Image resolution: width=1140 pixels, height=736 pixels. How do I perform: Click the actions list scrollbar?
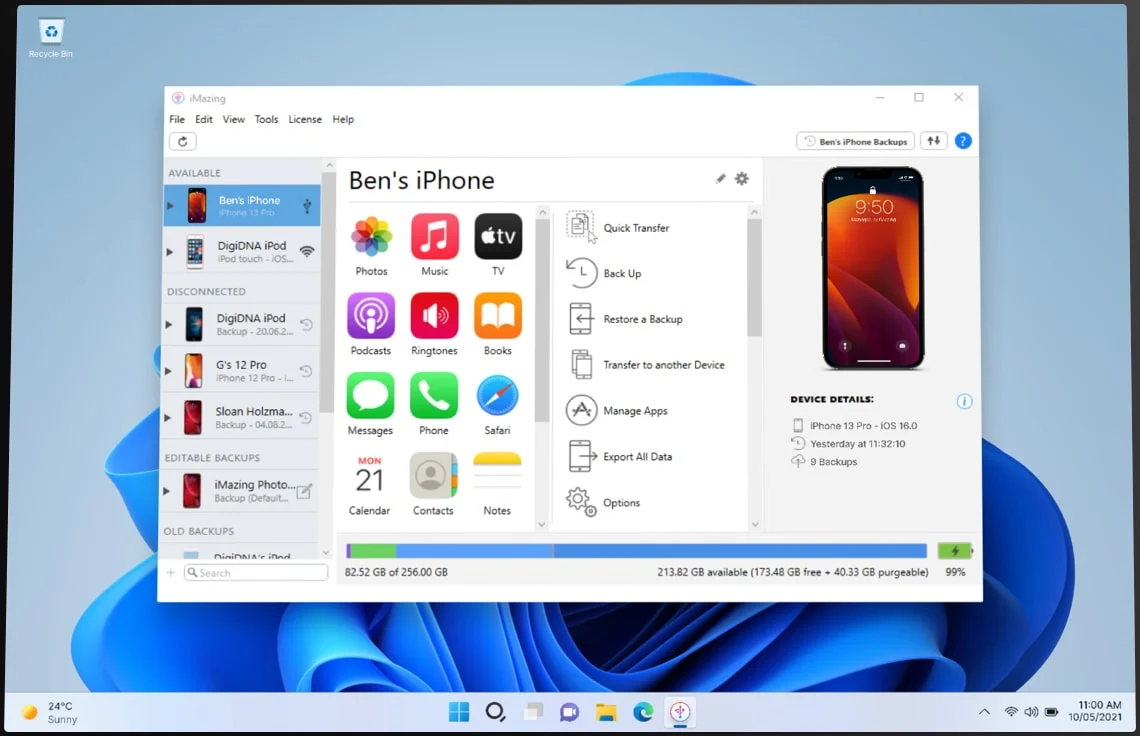click(754, 276)
